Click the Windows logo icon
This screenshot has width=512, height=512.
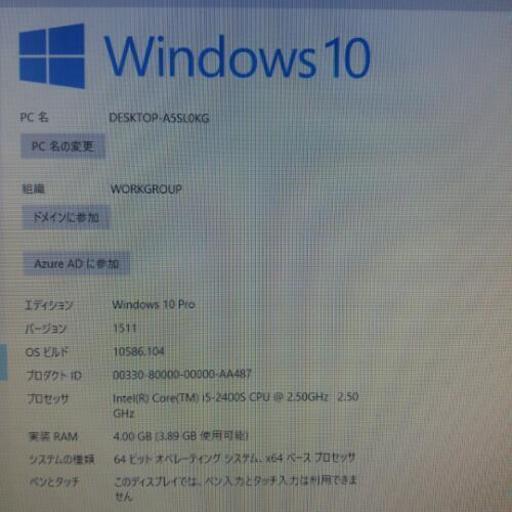pos(52,56)
